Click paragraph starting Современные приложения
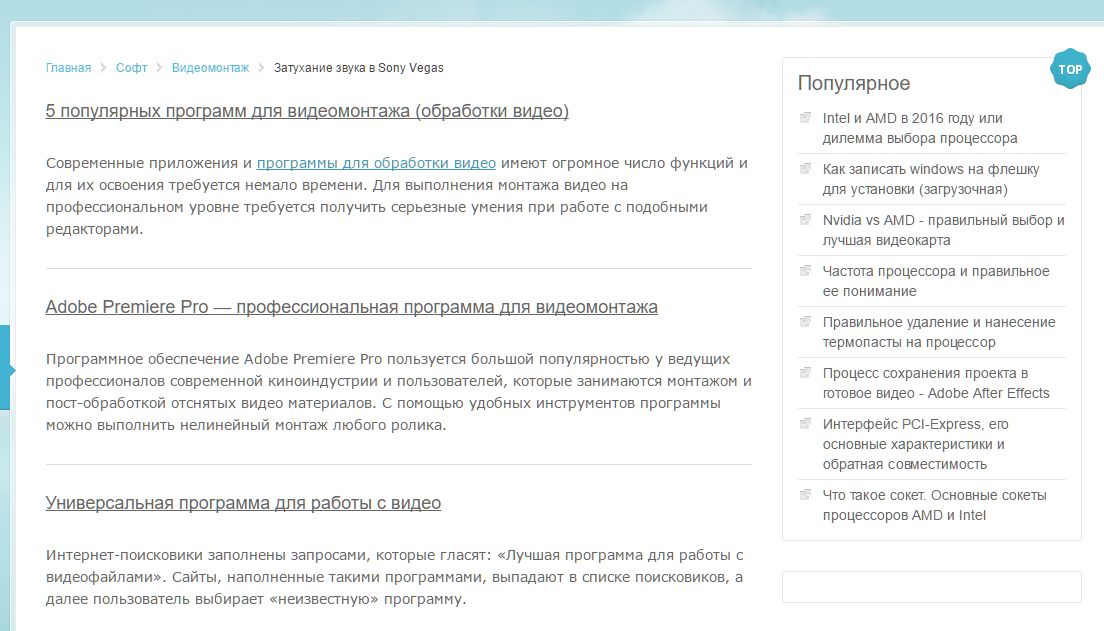This screenshot has width=1104, height=631. click(397, 196)
